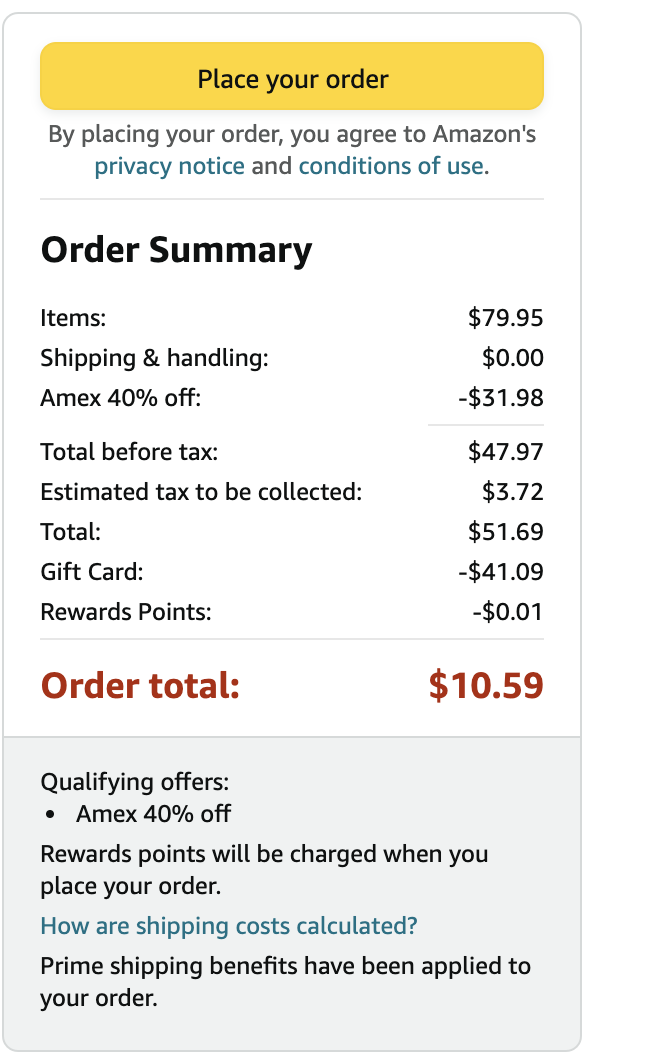Click Amex 40% off under Qualifying offers
The image size is (660, 1060).
[153, 814]
